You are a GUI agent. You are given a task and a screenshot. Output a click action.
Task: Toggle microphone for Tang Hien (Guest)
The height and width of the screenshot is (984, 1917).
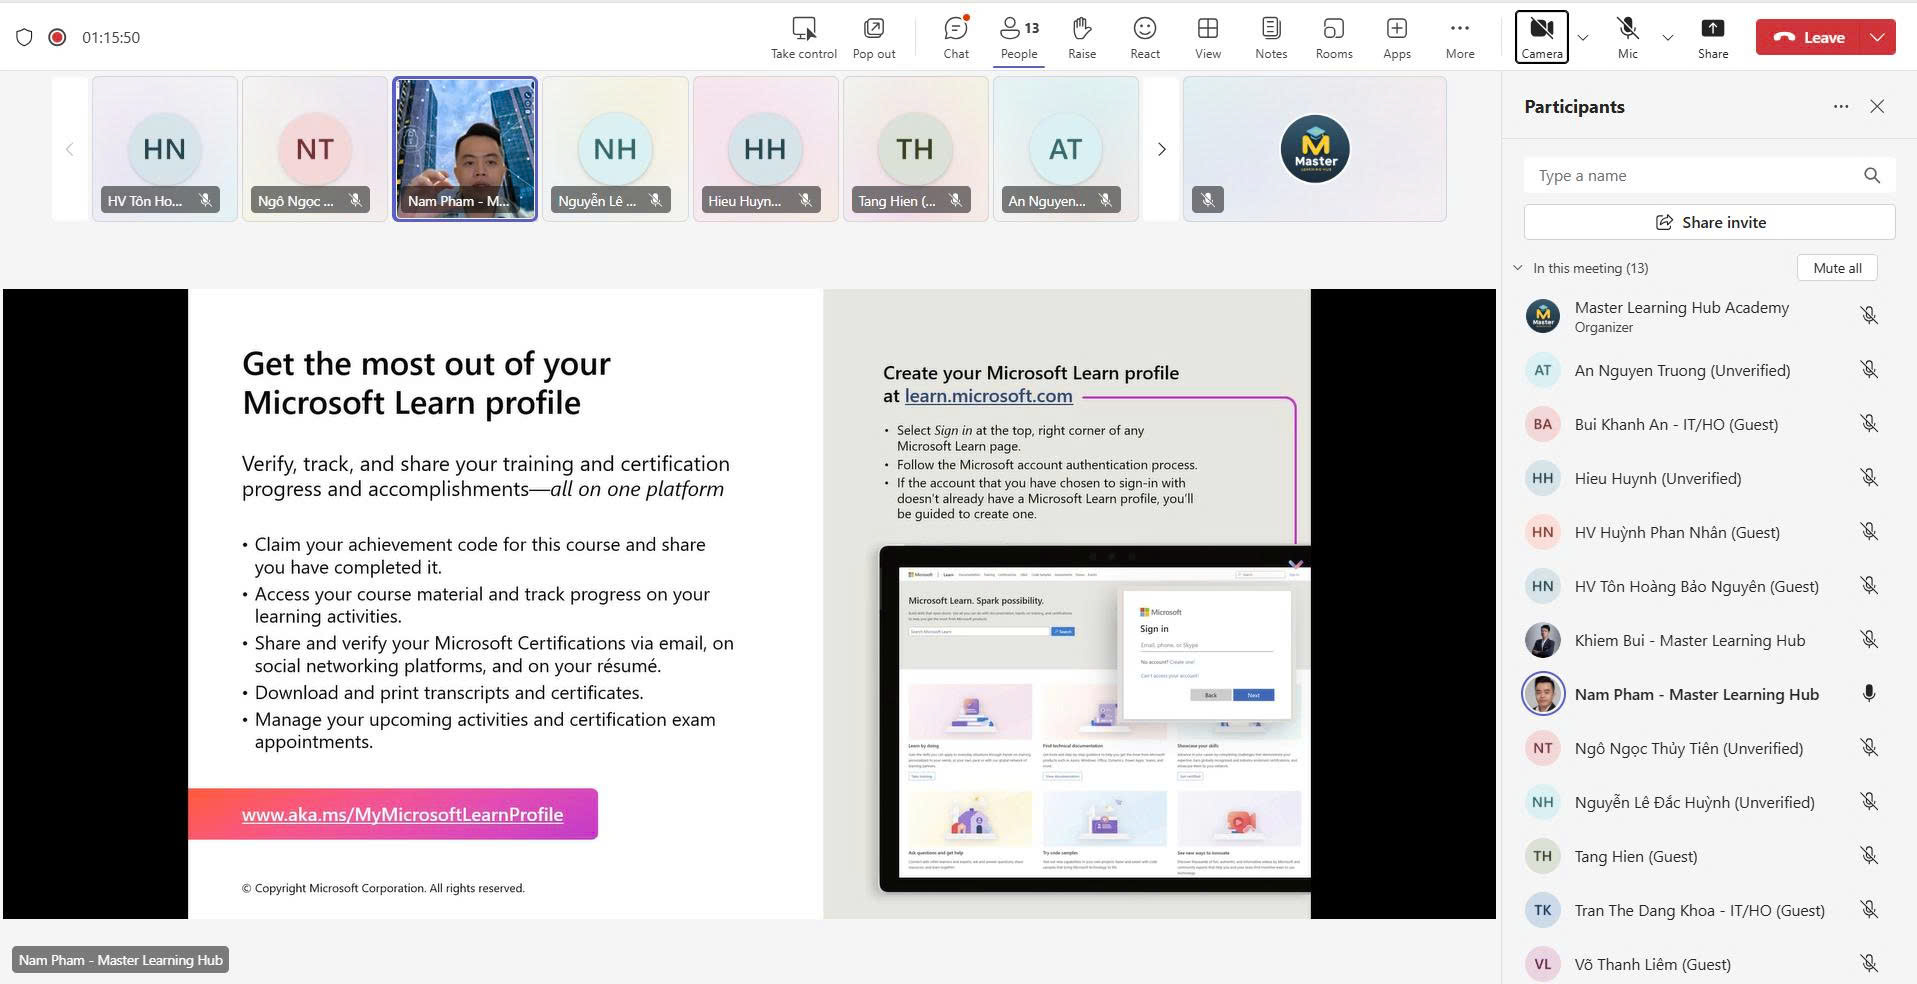coord(1868,856)
